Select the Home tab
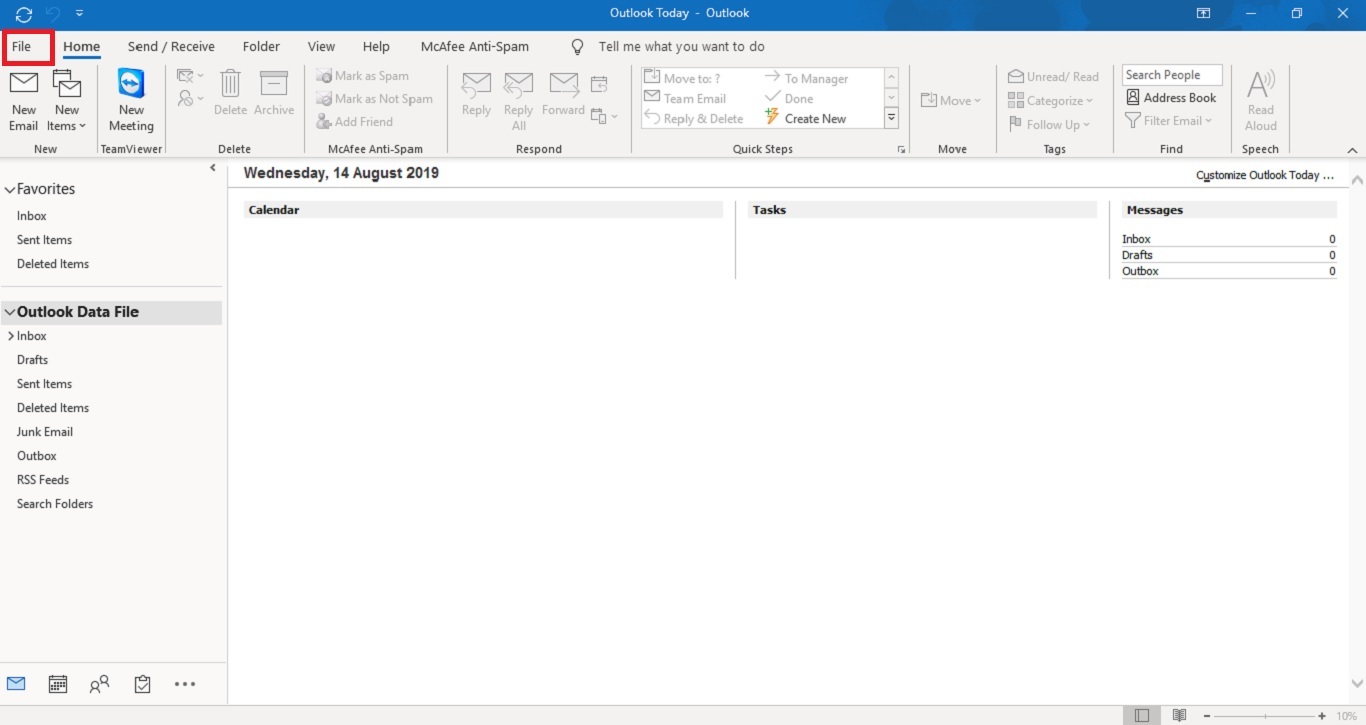Screen dimensions: 1366x725 tap(82, 47)
